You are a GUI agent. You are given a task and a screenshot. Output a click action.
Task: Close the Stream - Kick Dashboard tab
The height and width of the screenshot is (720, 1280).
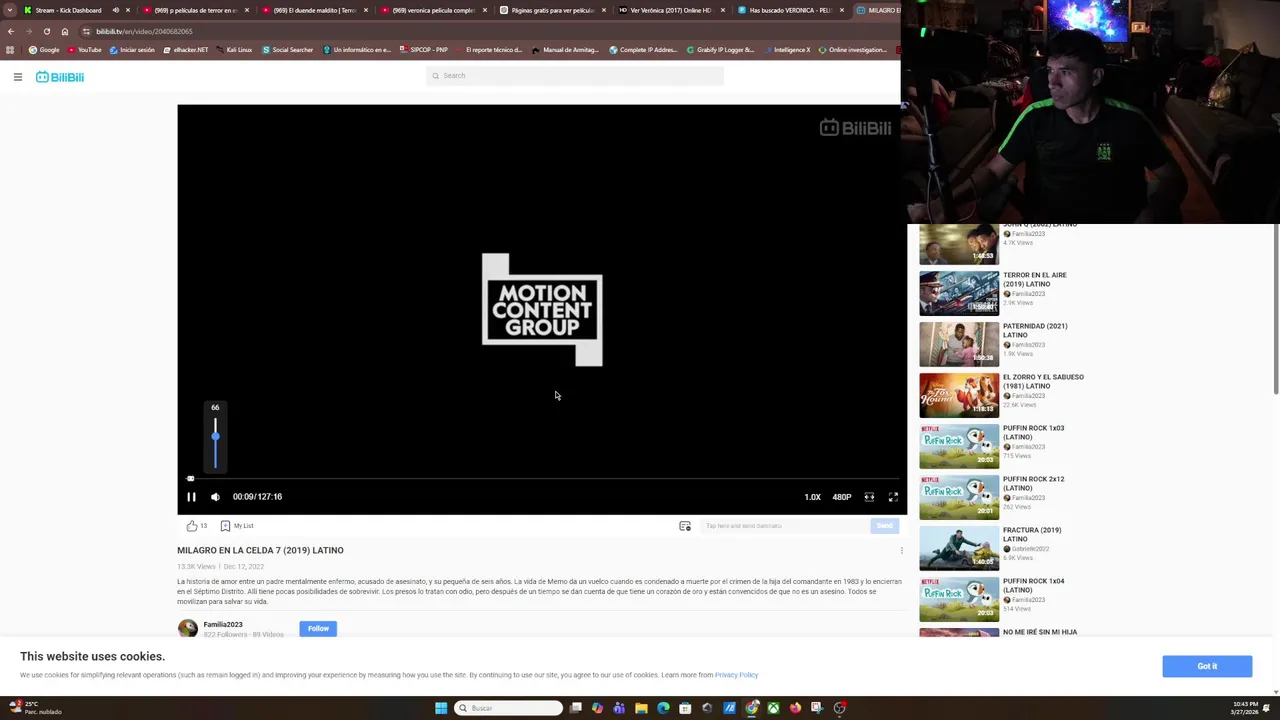click(x=128, y=10)
